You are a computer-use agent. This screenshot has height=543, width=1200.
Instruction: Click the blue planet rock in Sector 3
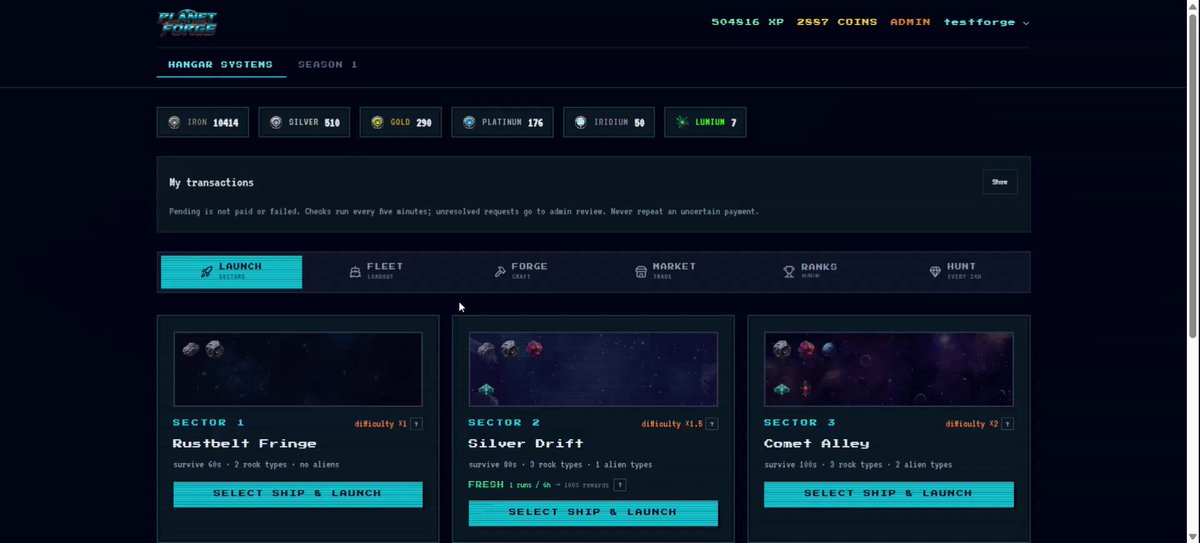[830, 349]
